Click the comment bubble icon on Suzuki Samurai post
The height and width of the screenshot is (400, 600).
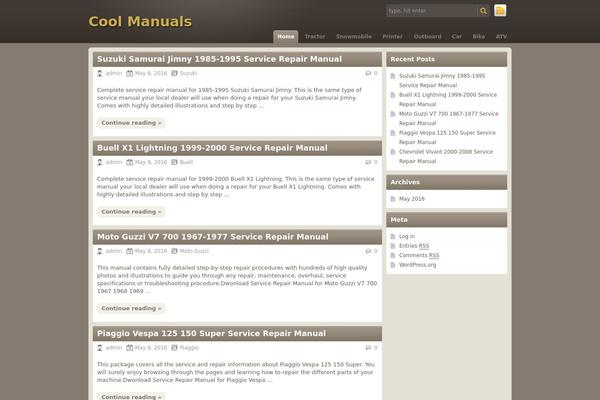(368, 73)
